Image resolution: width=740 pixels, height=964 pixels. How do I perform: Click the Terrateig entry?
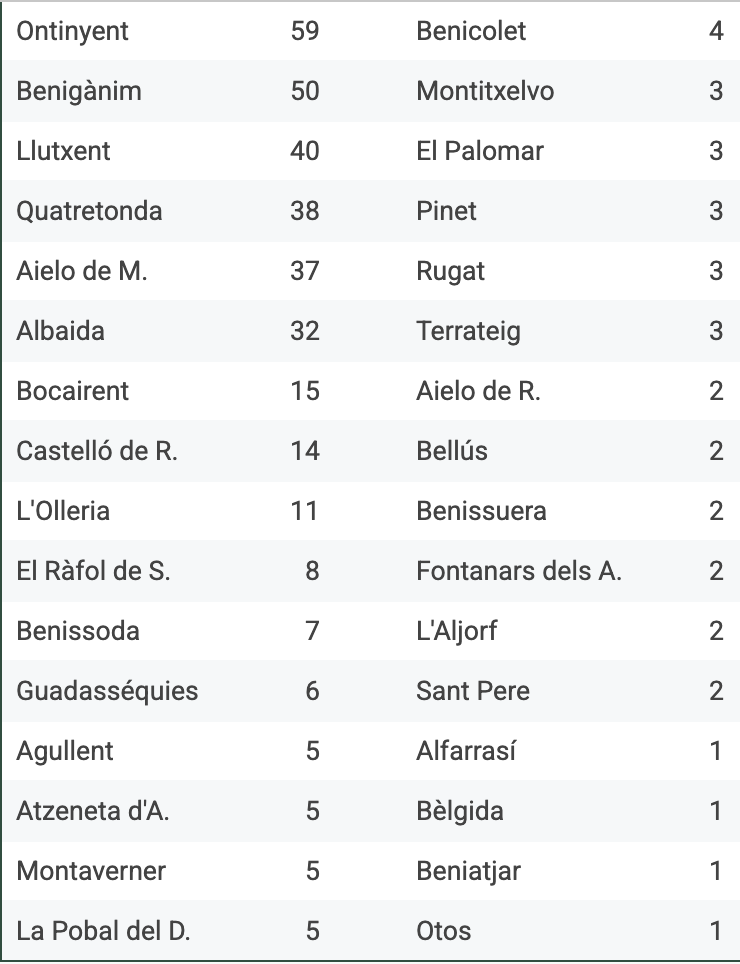pyautogui.click(x=468, y=331)
